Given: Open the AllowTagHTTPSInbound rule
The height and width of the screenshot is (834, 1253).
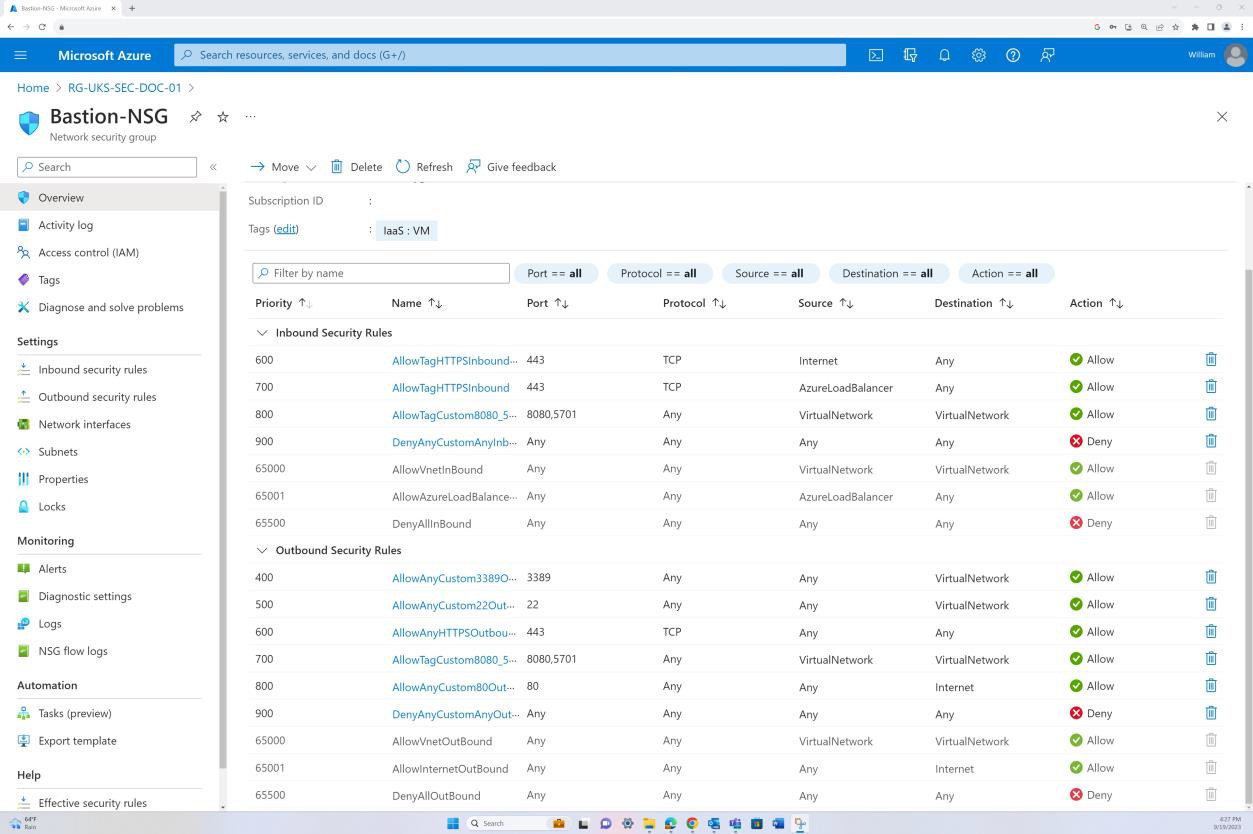Looking at the screenshot, I should pyautogui.click(x=449, y=387).
